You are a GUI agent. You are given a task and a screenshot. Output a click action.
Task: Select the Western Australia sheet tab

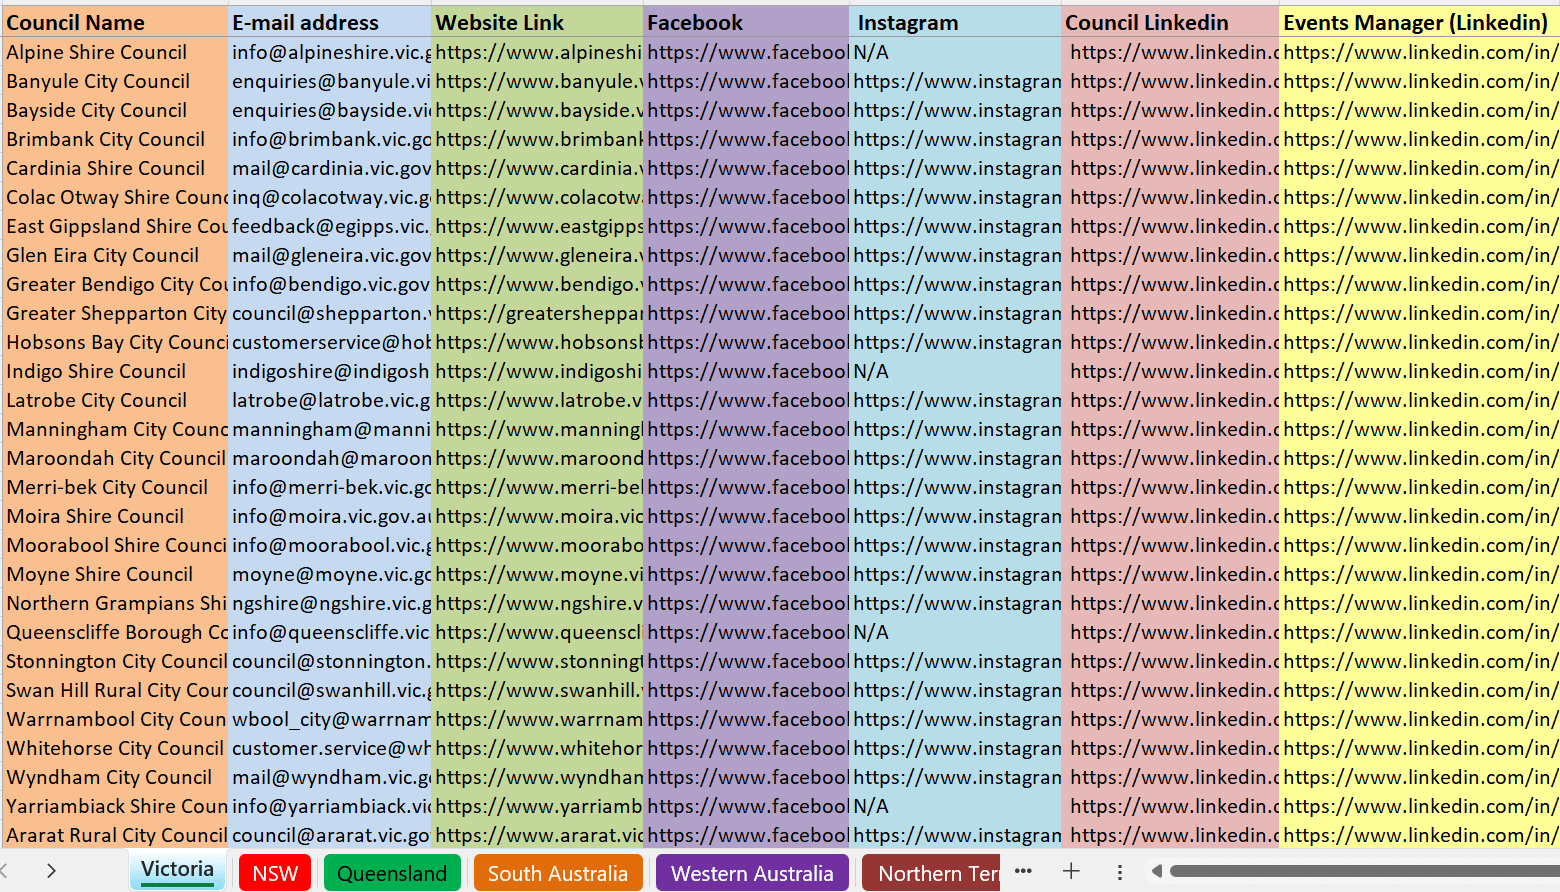click(x=752, y=873)
